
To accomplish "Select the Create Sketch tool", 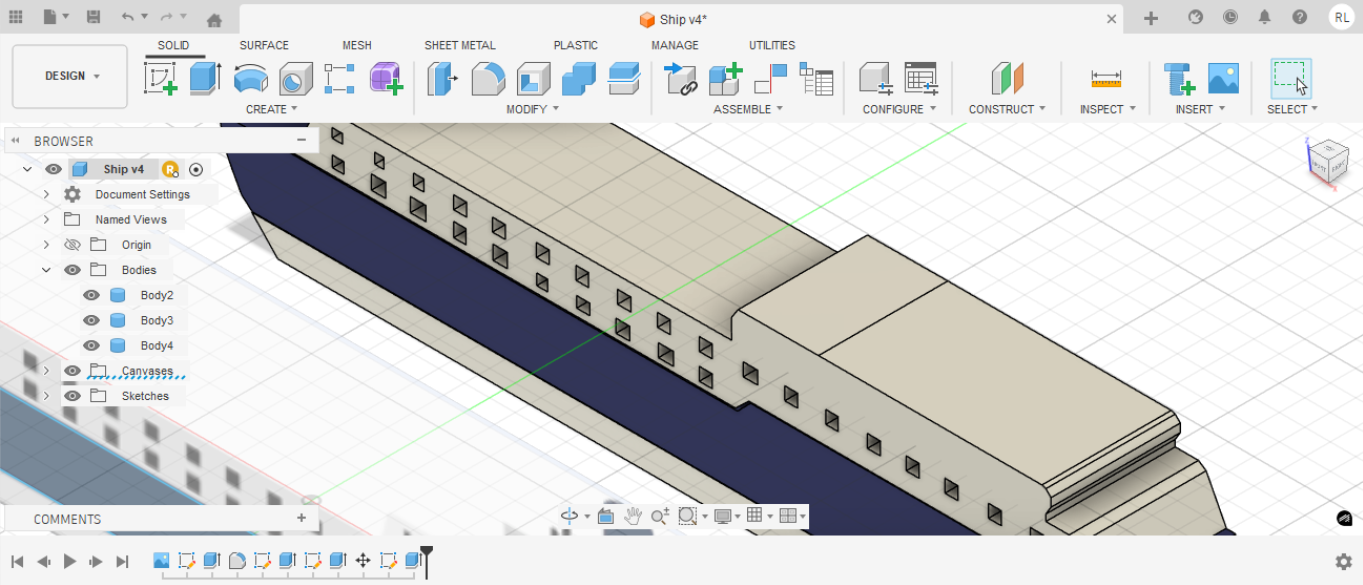I will point(161,78).
